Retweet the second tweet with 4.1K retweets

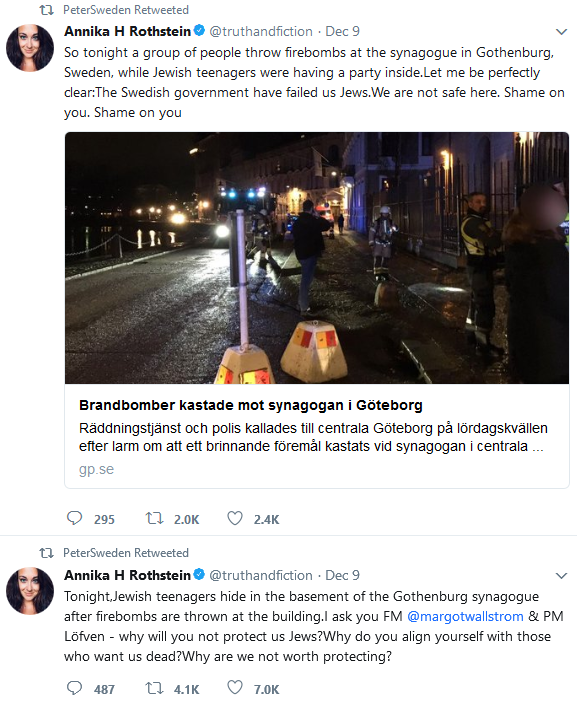point(154,688)
